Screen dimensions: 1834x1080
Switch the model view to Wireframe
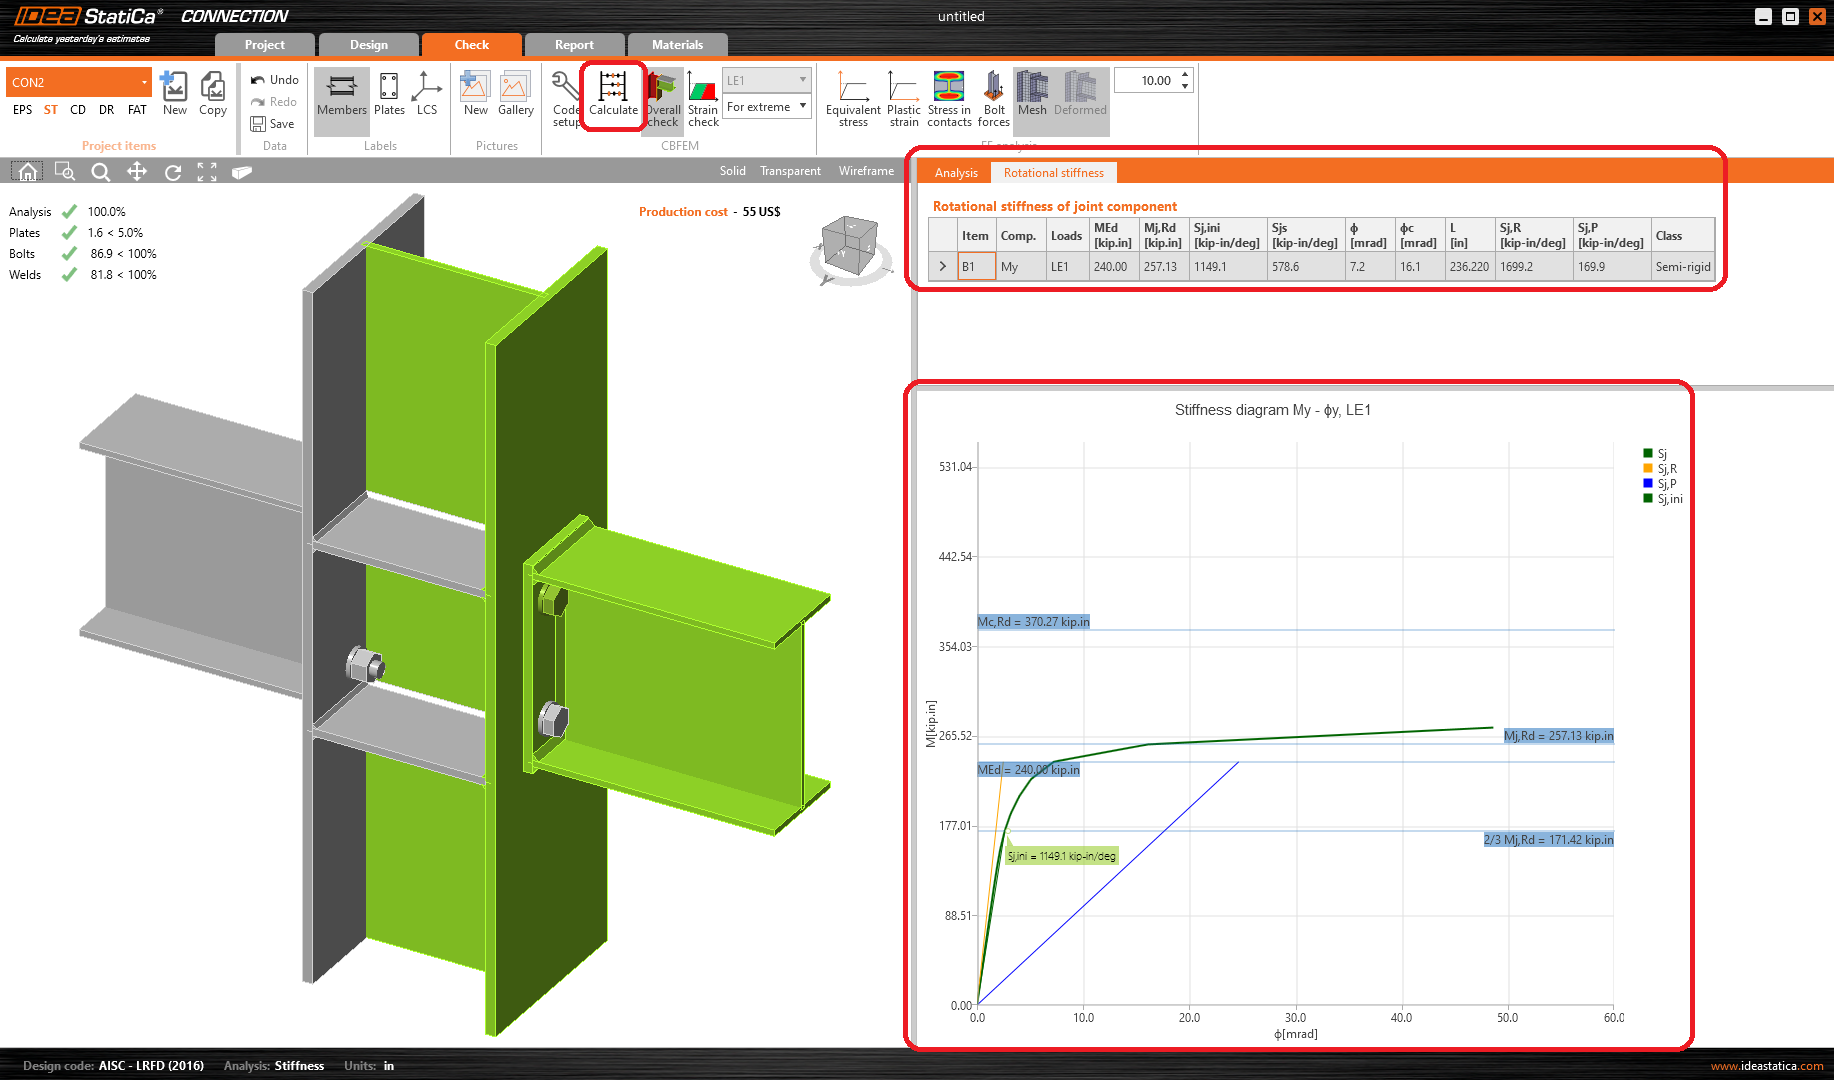866,171
